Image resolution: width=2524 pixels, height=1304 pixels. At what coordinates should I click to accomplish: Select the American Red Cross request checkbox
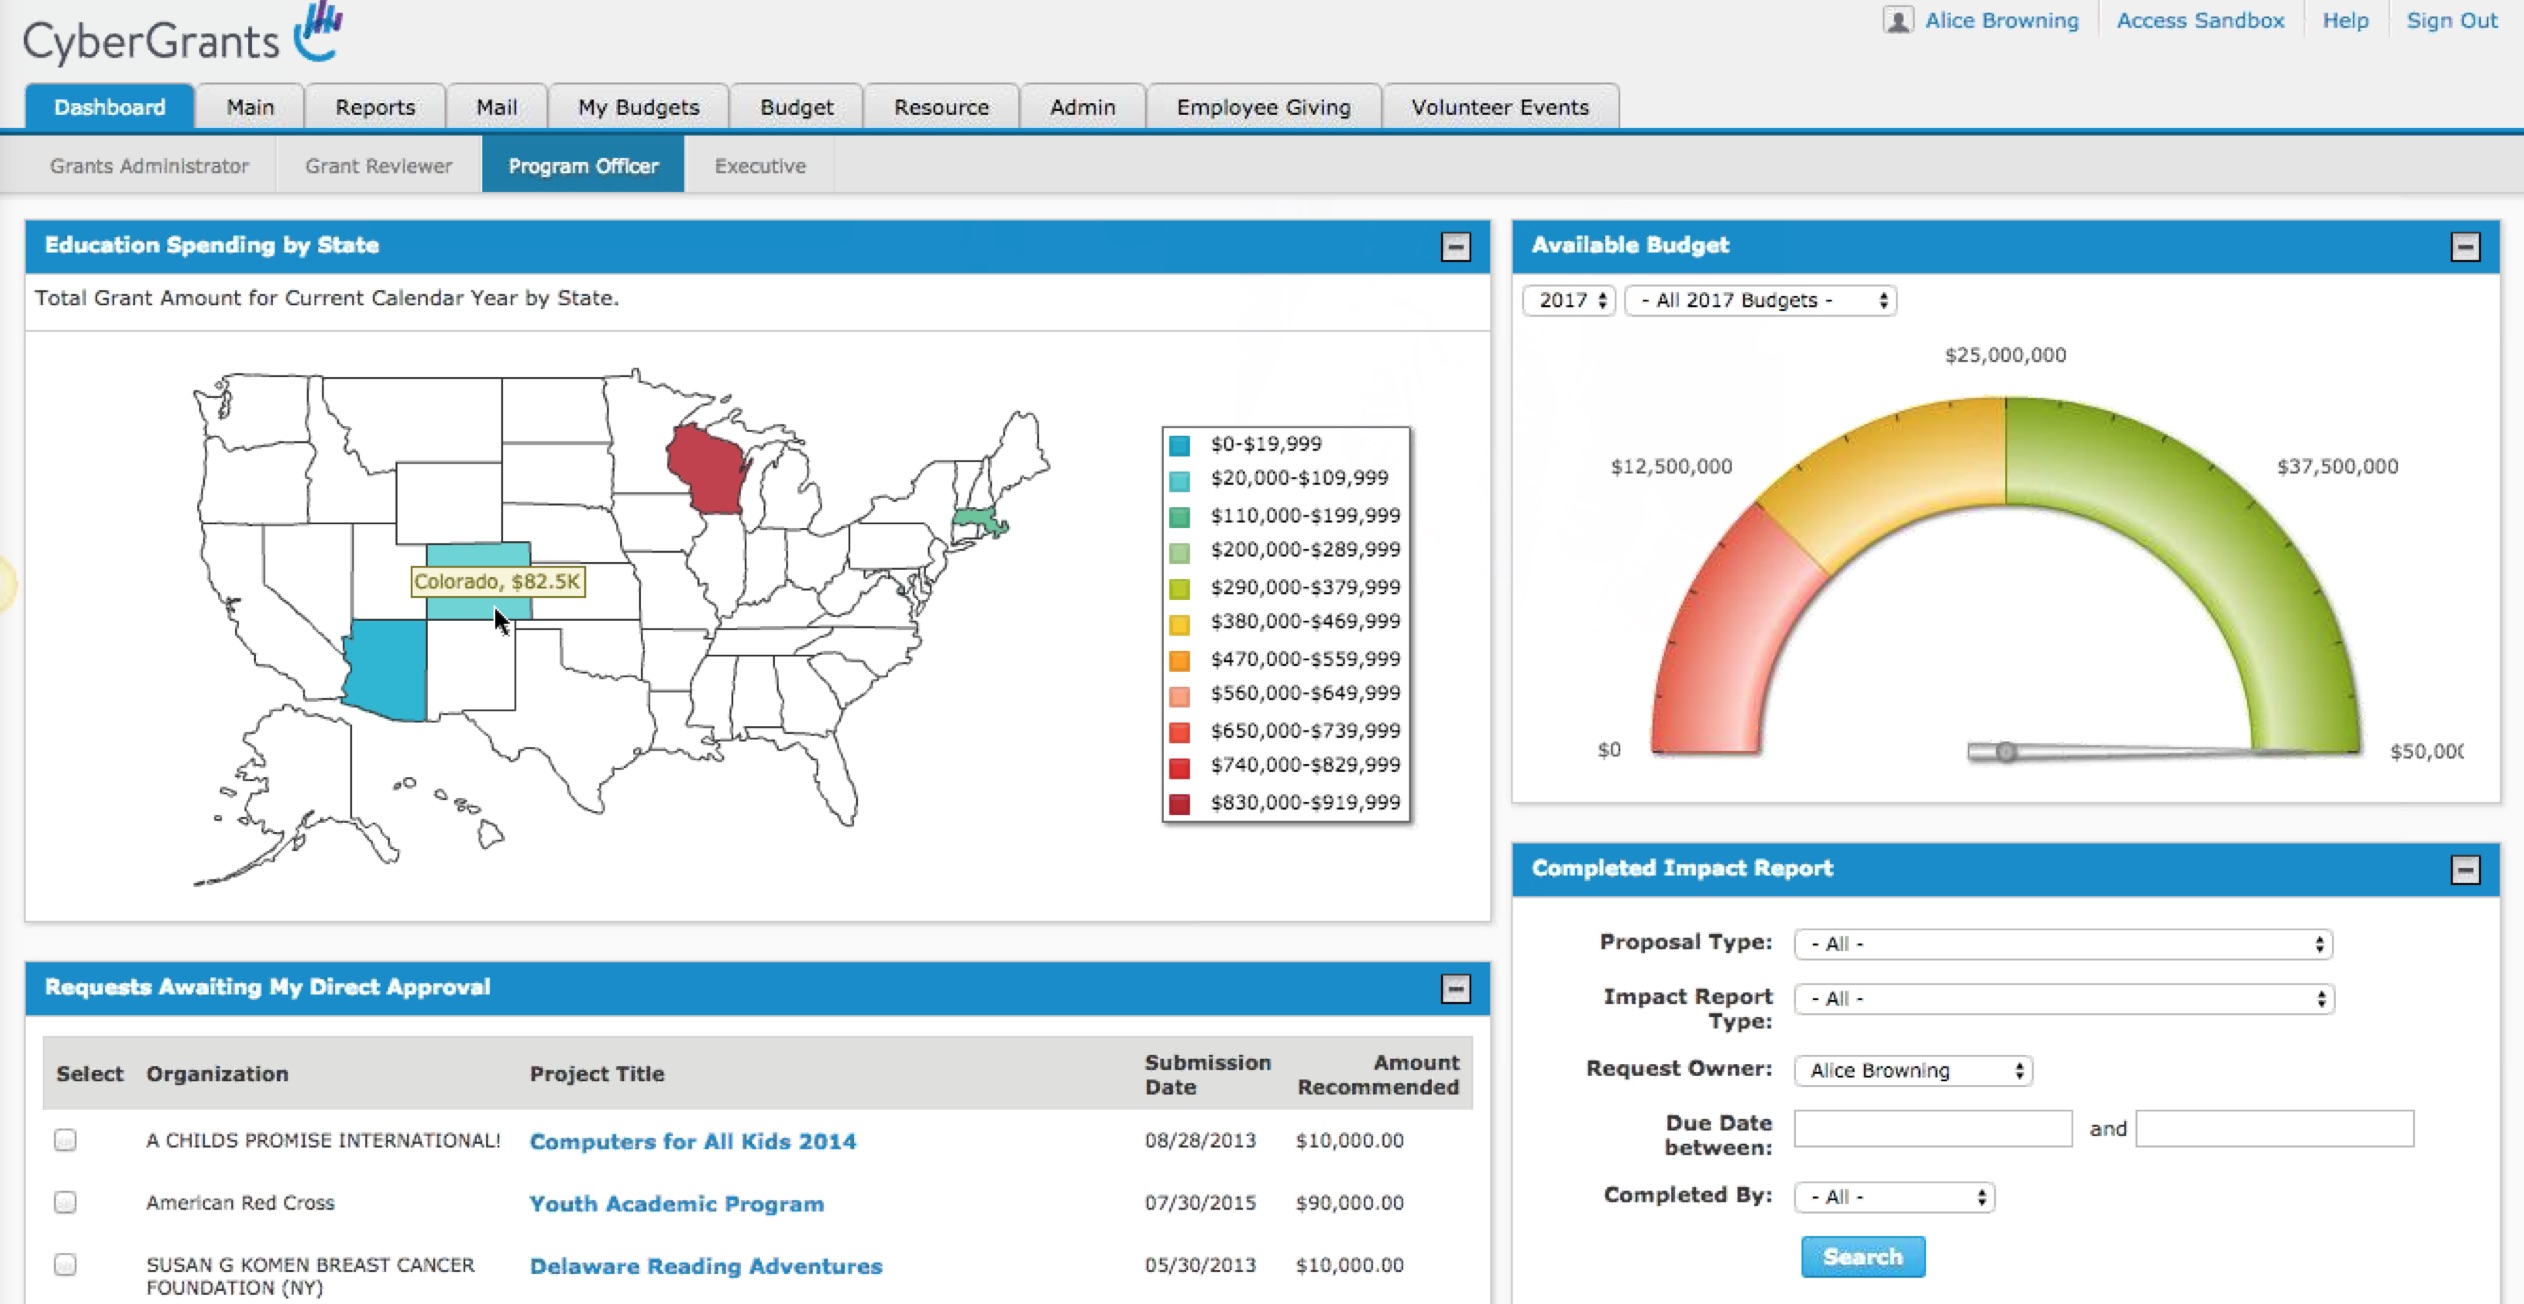66,1202
